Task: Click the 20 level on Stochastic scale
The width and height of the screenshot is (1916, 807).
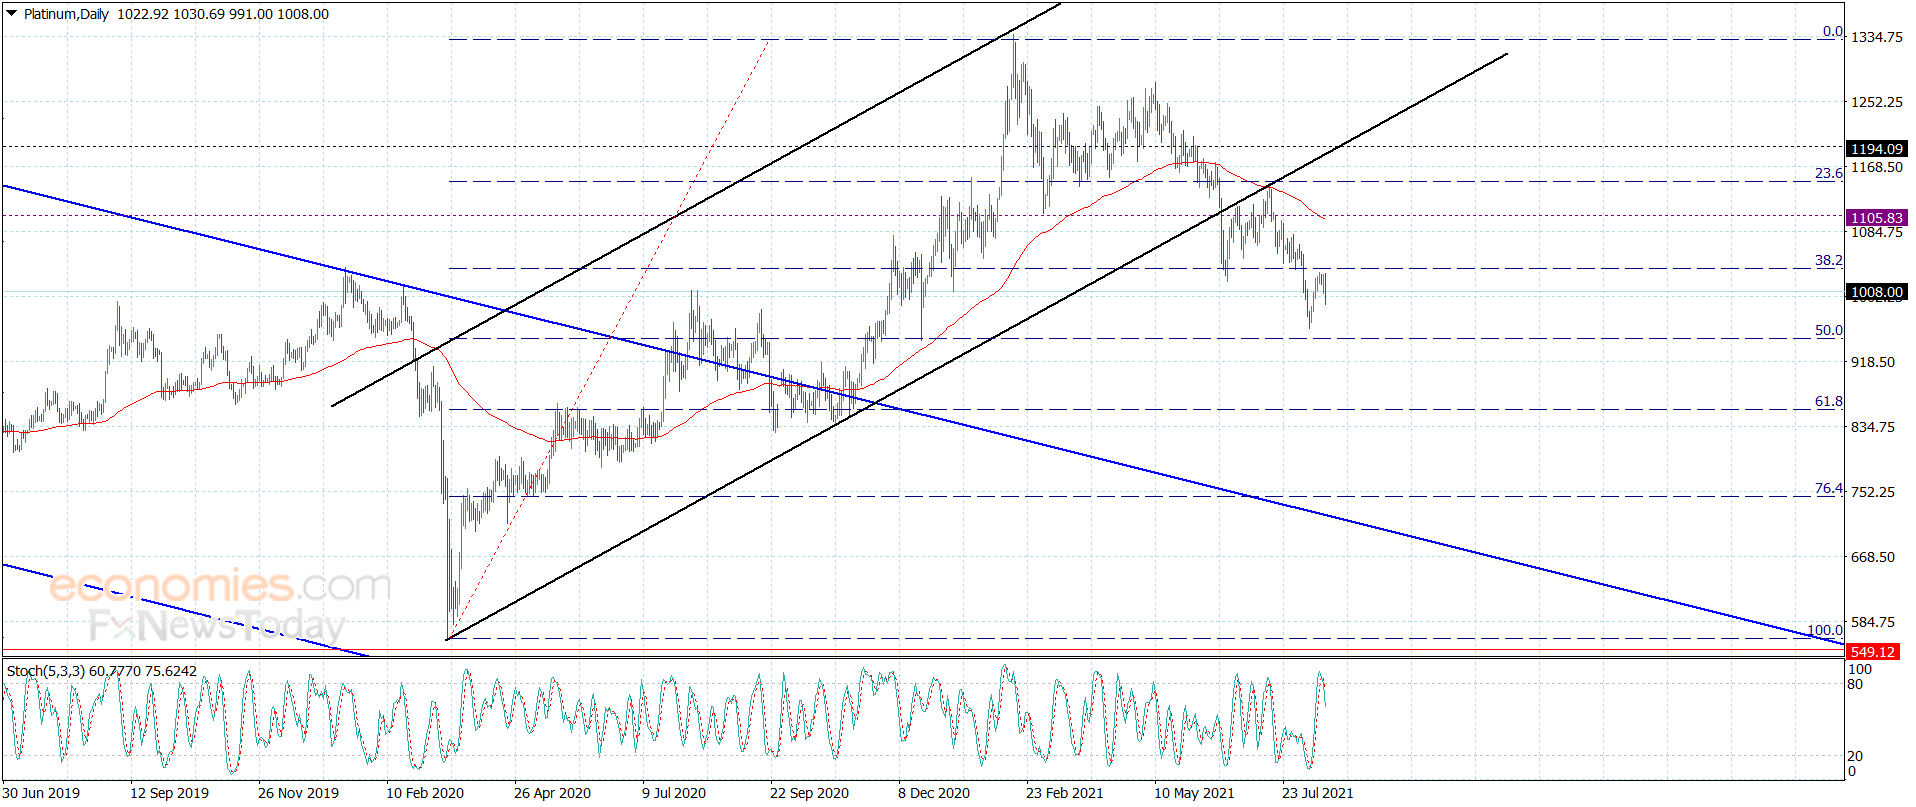Action: coord(1856,756)
